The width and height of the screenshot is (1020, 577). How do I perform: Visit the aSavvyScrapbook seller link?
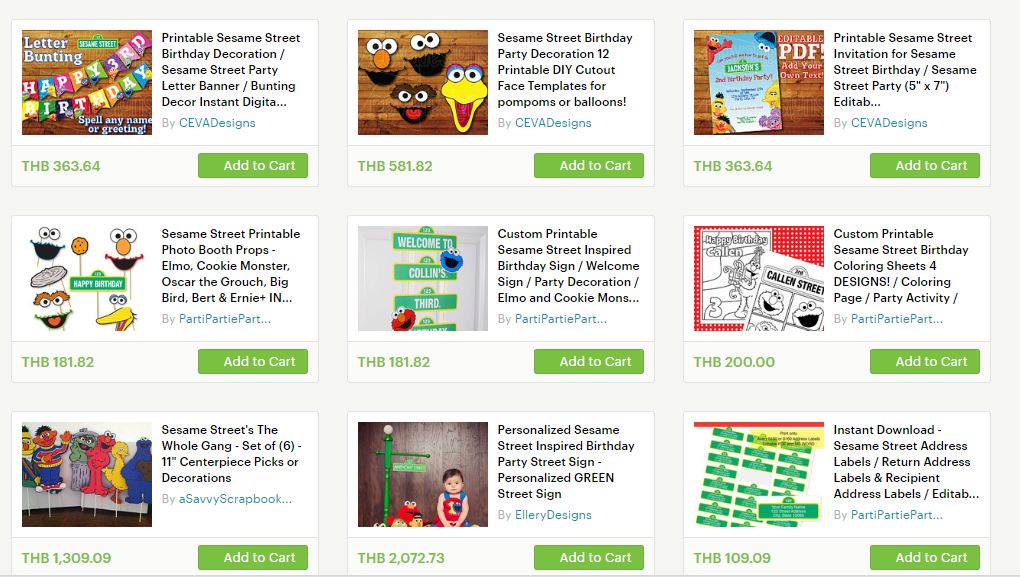pos(235,499)
